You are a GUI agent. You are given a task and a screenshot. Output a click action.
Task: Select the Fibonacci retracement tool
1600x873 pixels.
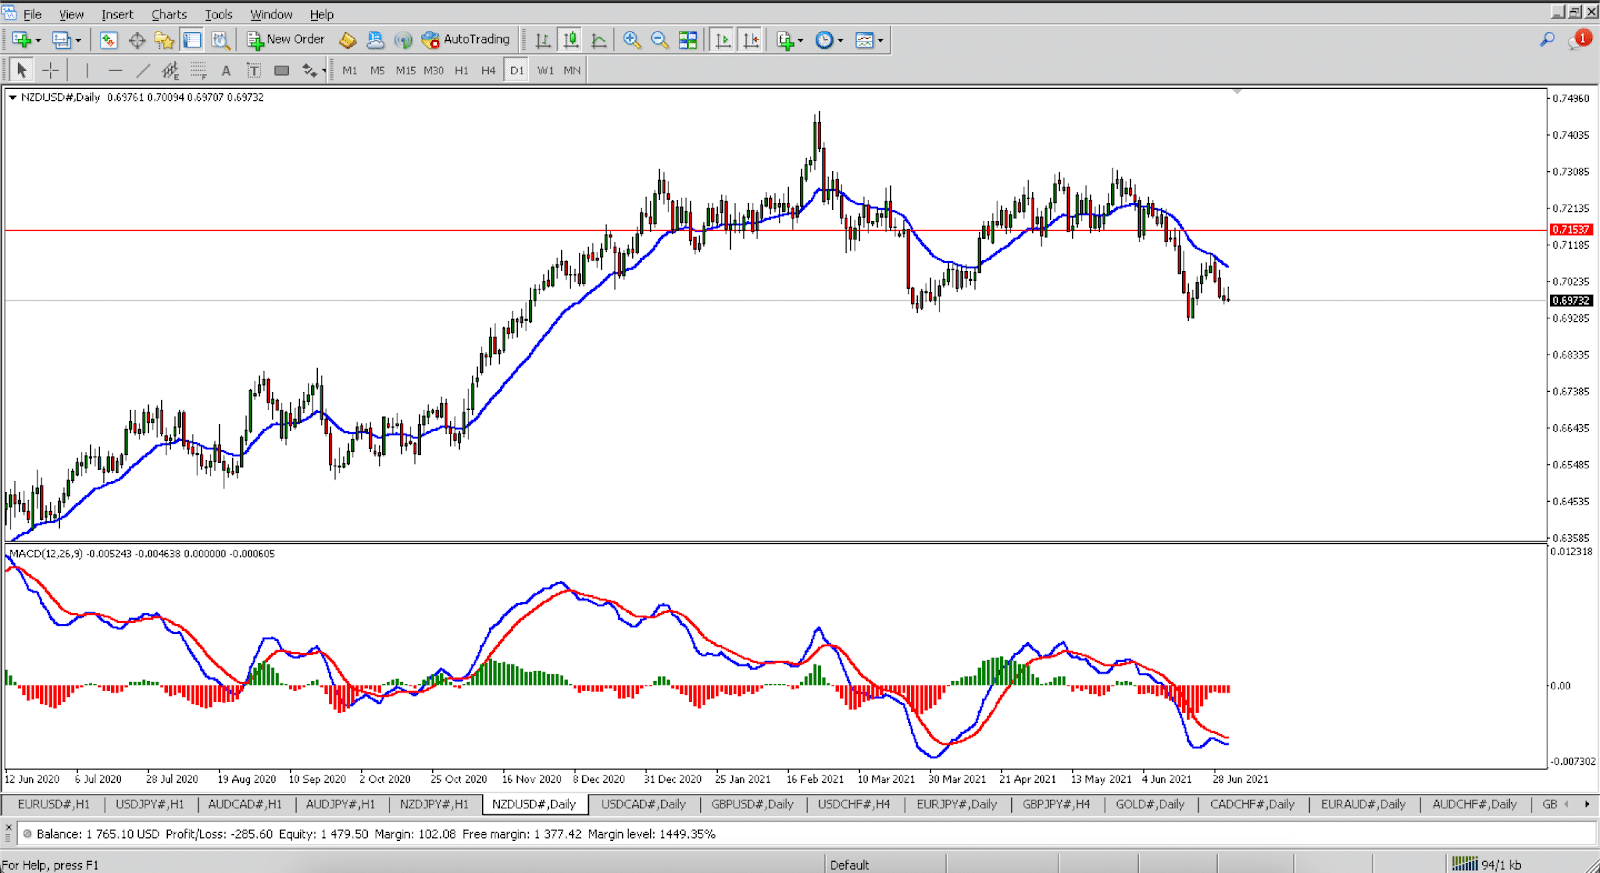[198, 70]
